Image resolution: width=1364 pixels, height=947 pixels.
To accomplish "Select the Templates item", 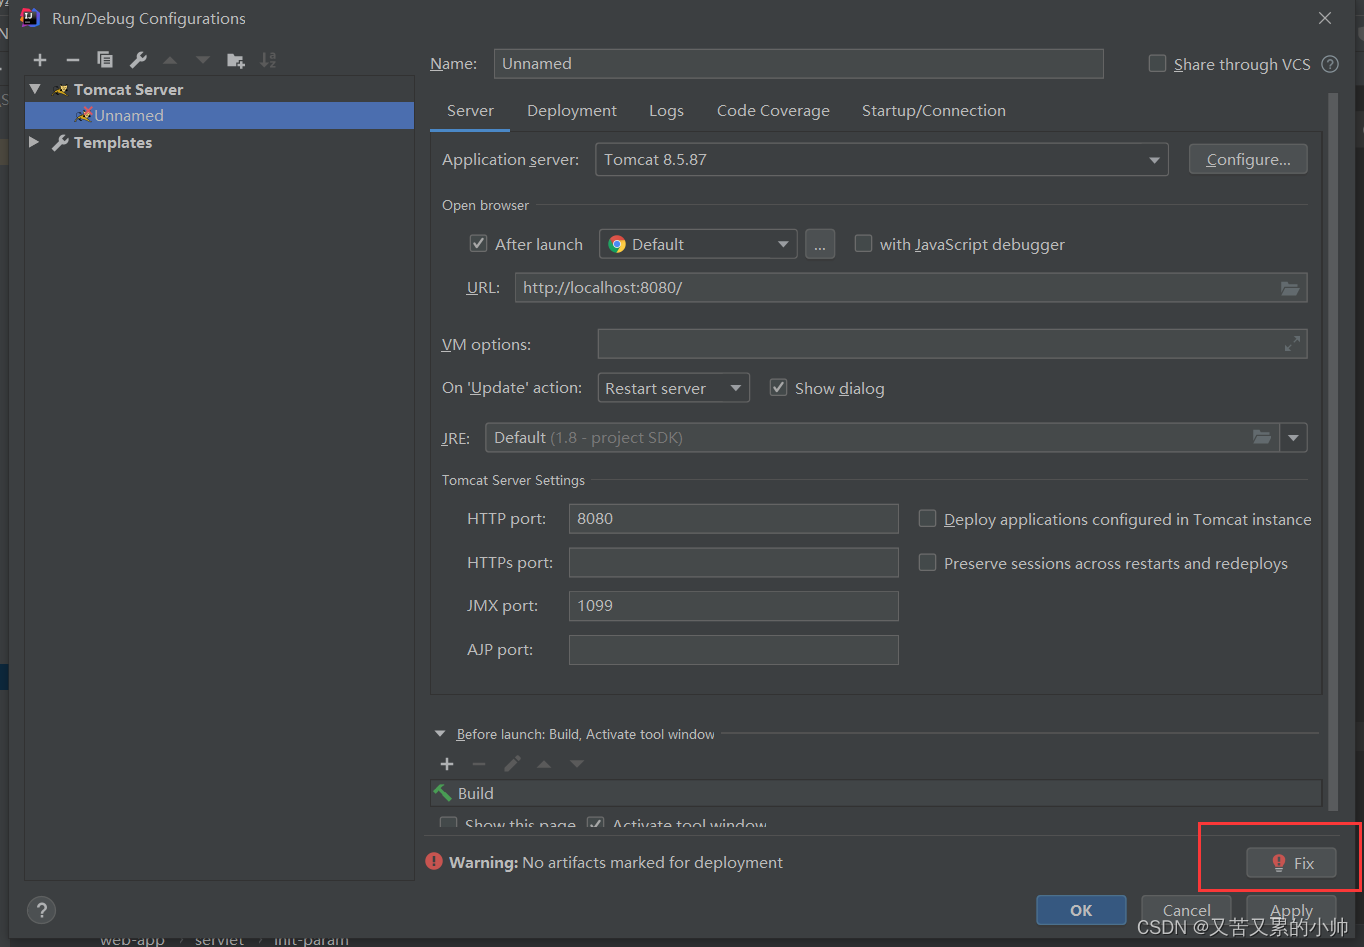I will [x=112, y=143].
